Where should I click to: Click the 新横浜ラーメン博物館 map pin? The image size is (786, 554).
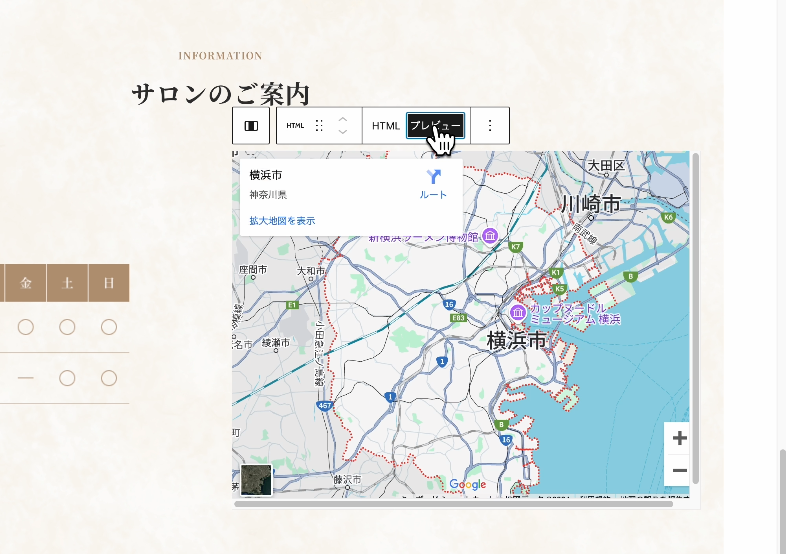490,236
